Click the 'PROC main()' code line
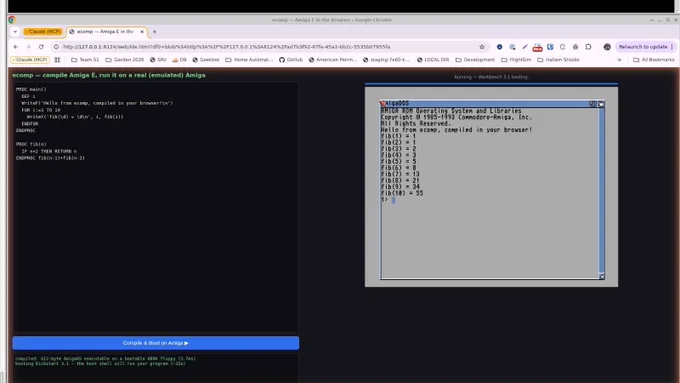680x383 pixels. pyautogui.click(x=31, y=89)
